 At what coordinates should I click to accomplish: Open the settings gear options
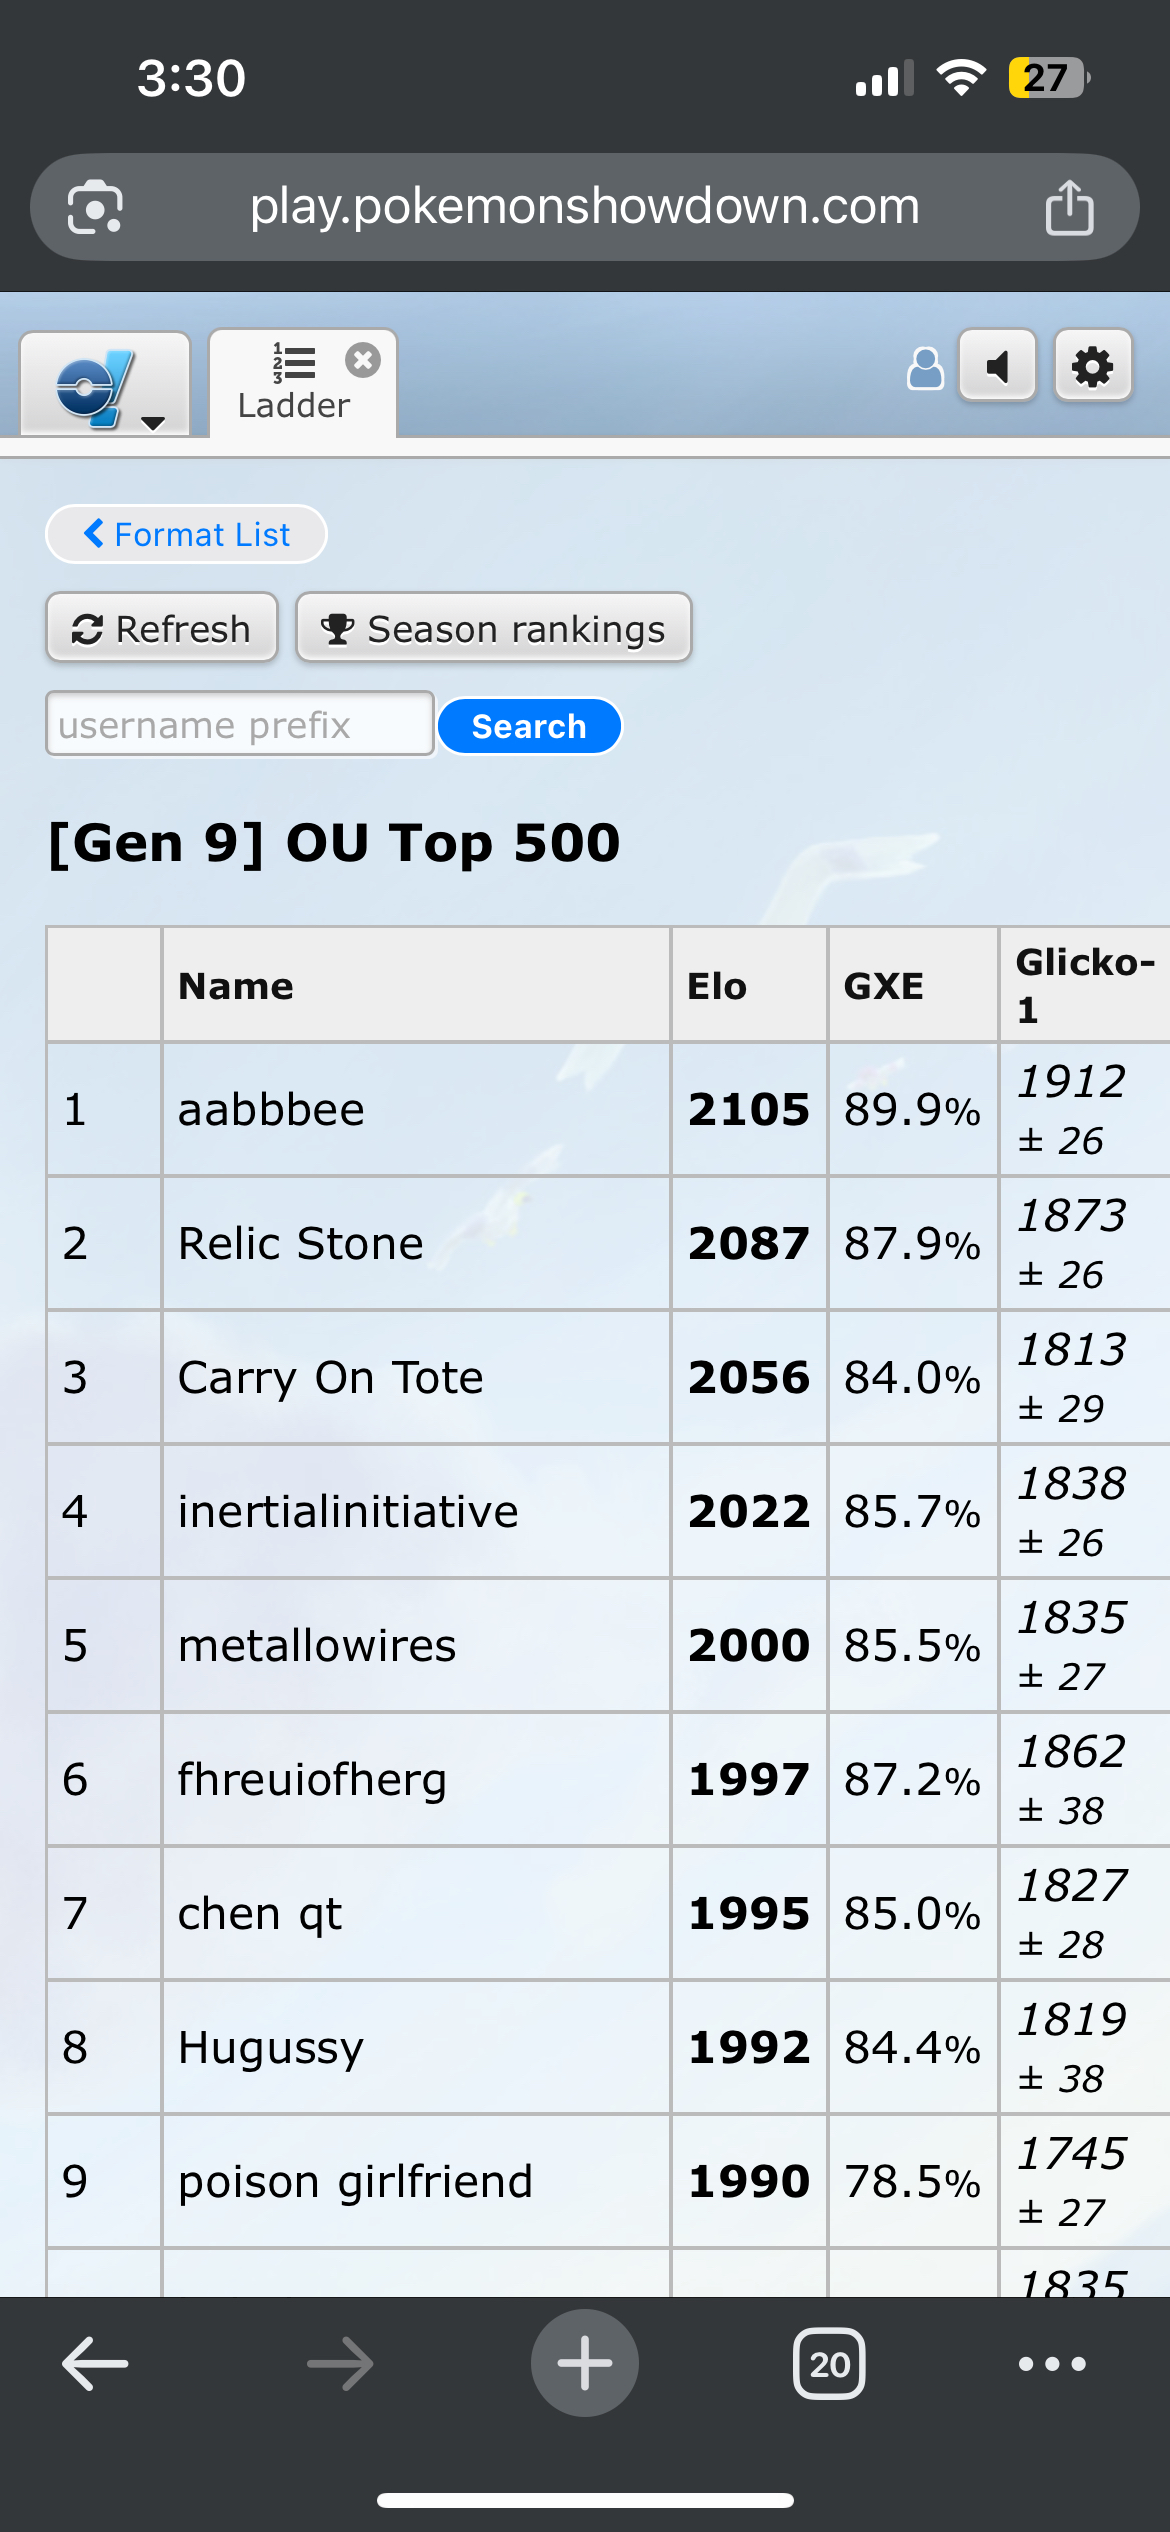(1092, 366)
